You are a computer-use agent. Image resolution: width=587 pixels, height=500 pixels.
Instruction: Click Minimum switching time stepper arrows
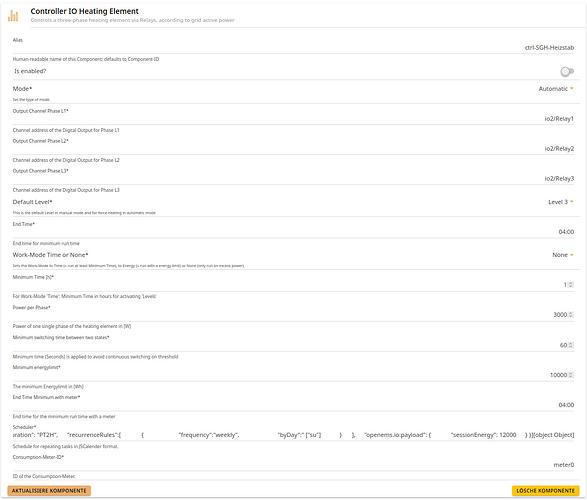coord(571,345)
